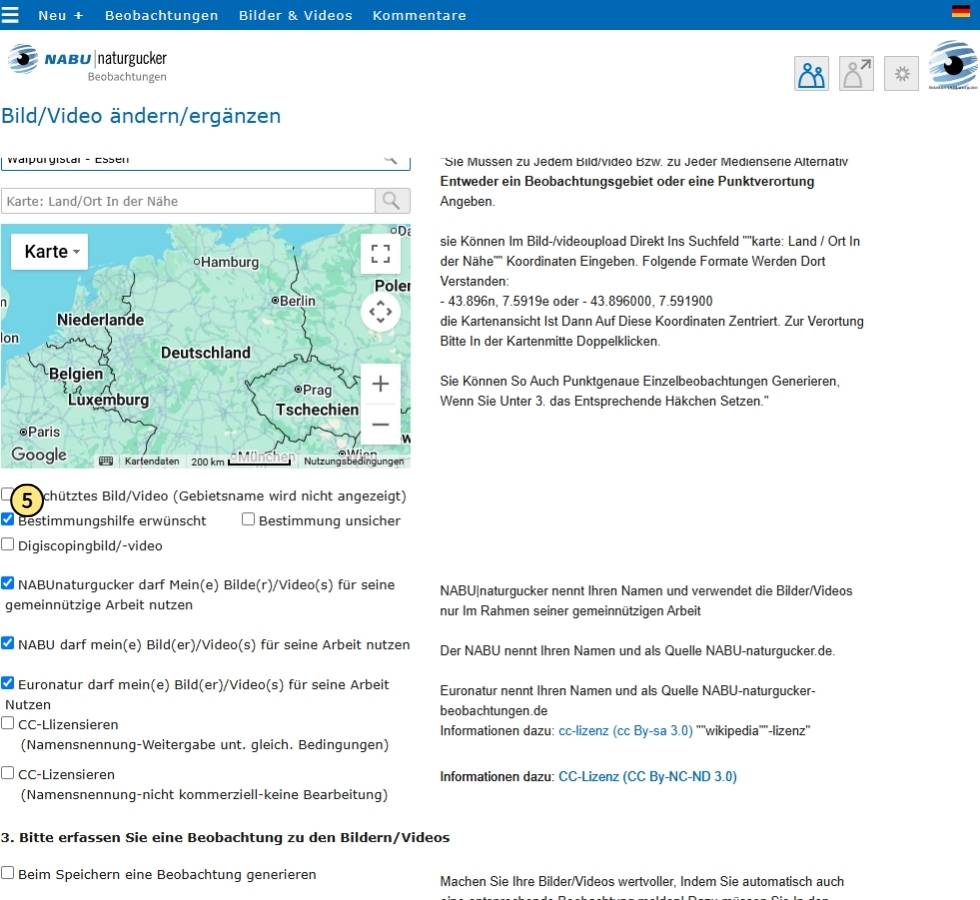980x900 pixels.
Task: Click Berlin on the map
Action: point(294,301)
